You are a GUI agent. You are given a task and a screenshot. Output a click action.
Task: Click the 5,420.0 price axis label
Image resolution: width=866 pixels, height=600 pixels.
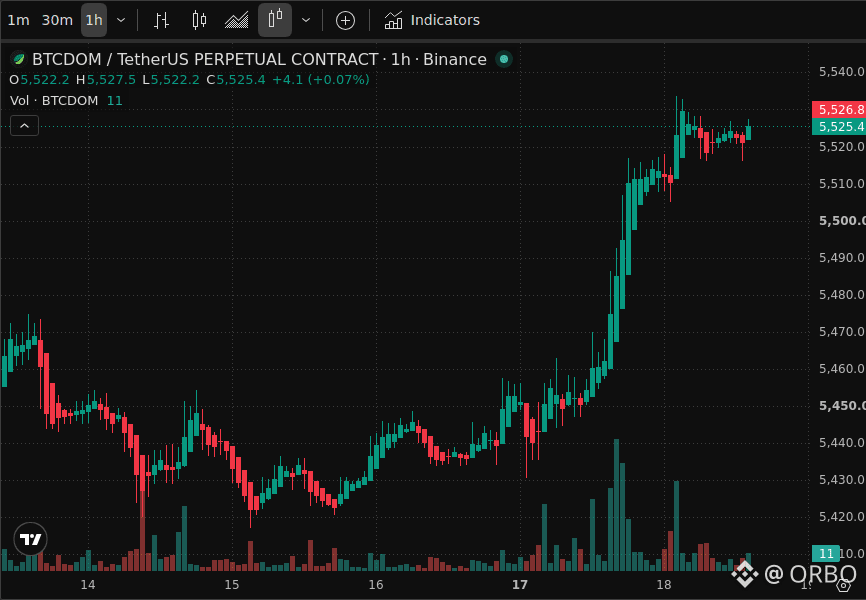coord(842,517)
